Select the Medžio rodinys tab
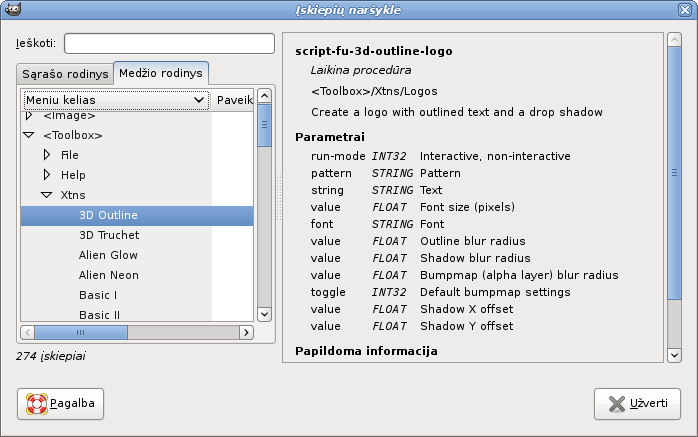The height and width of the screenshot is (437, 698). [x=160, y=73]
